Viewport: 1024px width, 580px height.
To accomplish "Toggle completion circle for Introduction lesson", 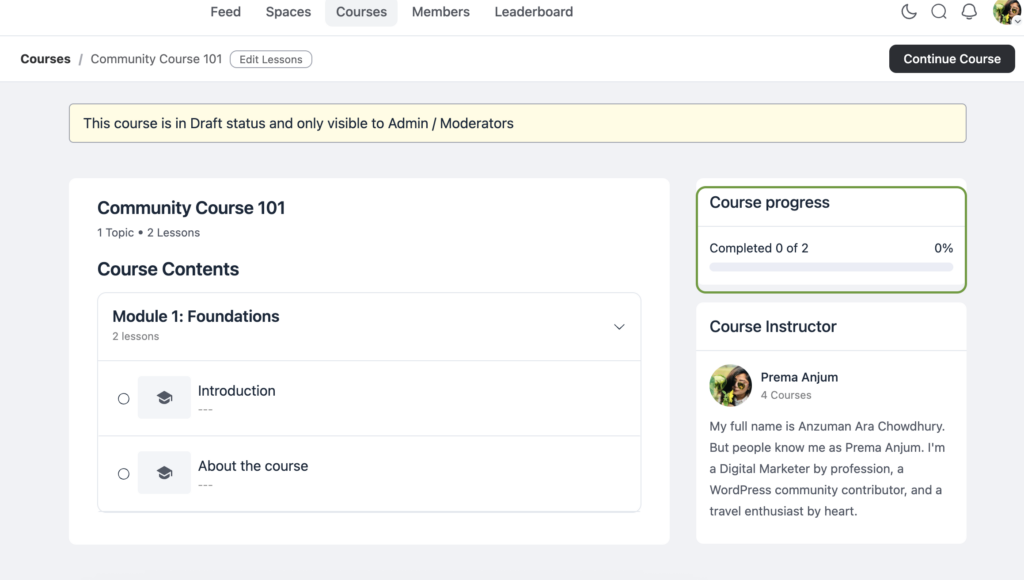I will pyautogui.click(x=123, y=398).
